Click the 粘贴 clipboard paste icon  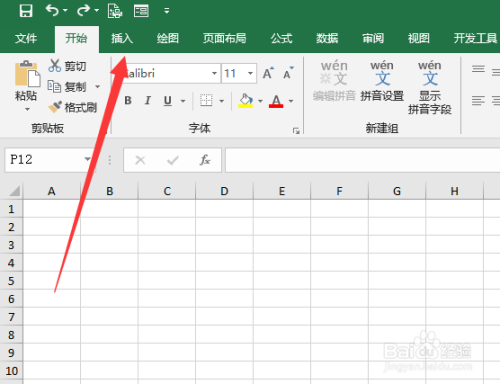tap(27, 73)
